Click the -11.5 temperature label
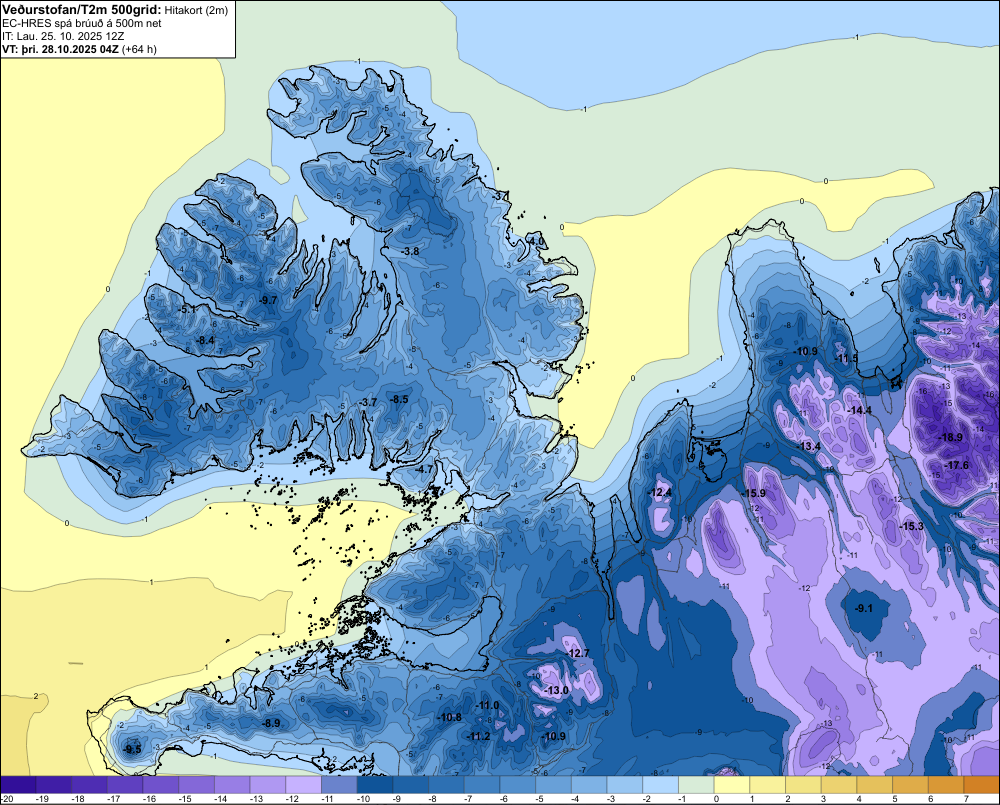Viewport: 1000px width, 805px height. click(847, 358)
